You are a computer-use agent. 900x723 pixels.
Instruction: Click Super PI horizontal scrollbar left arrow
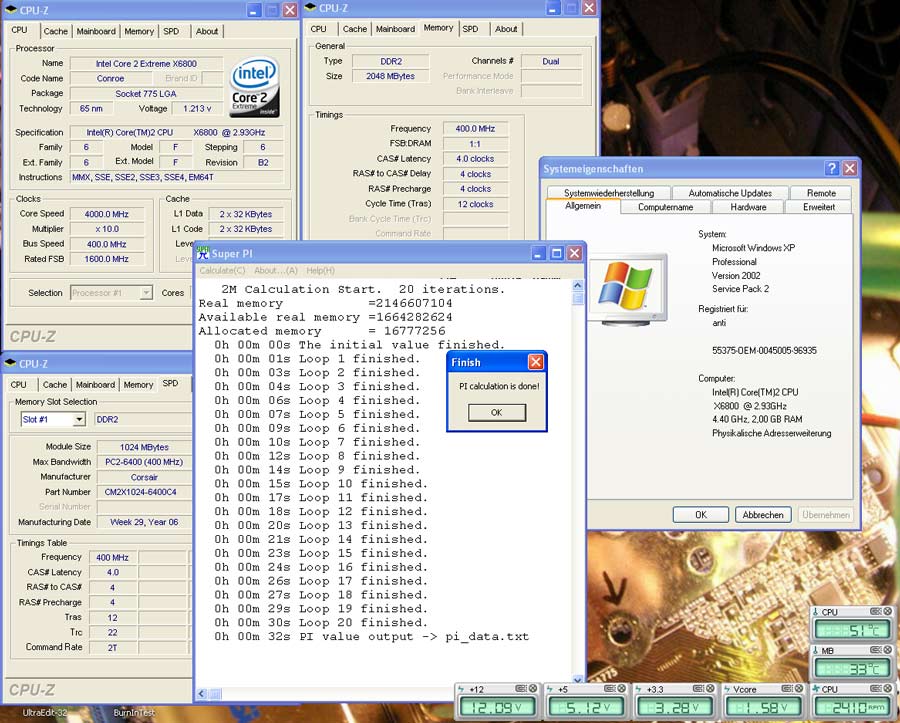point(202,694)
